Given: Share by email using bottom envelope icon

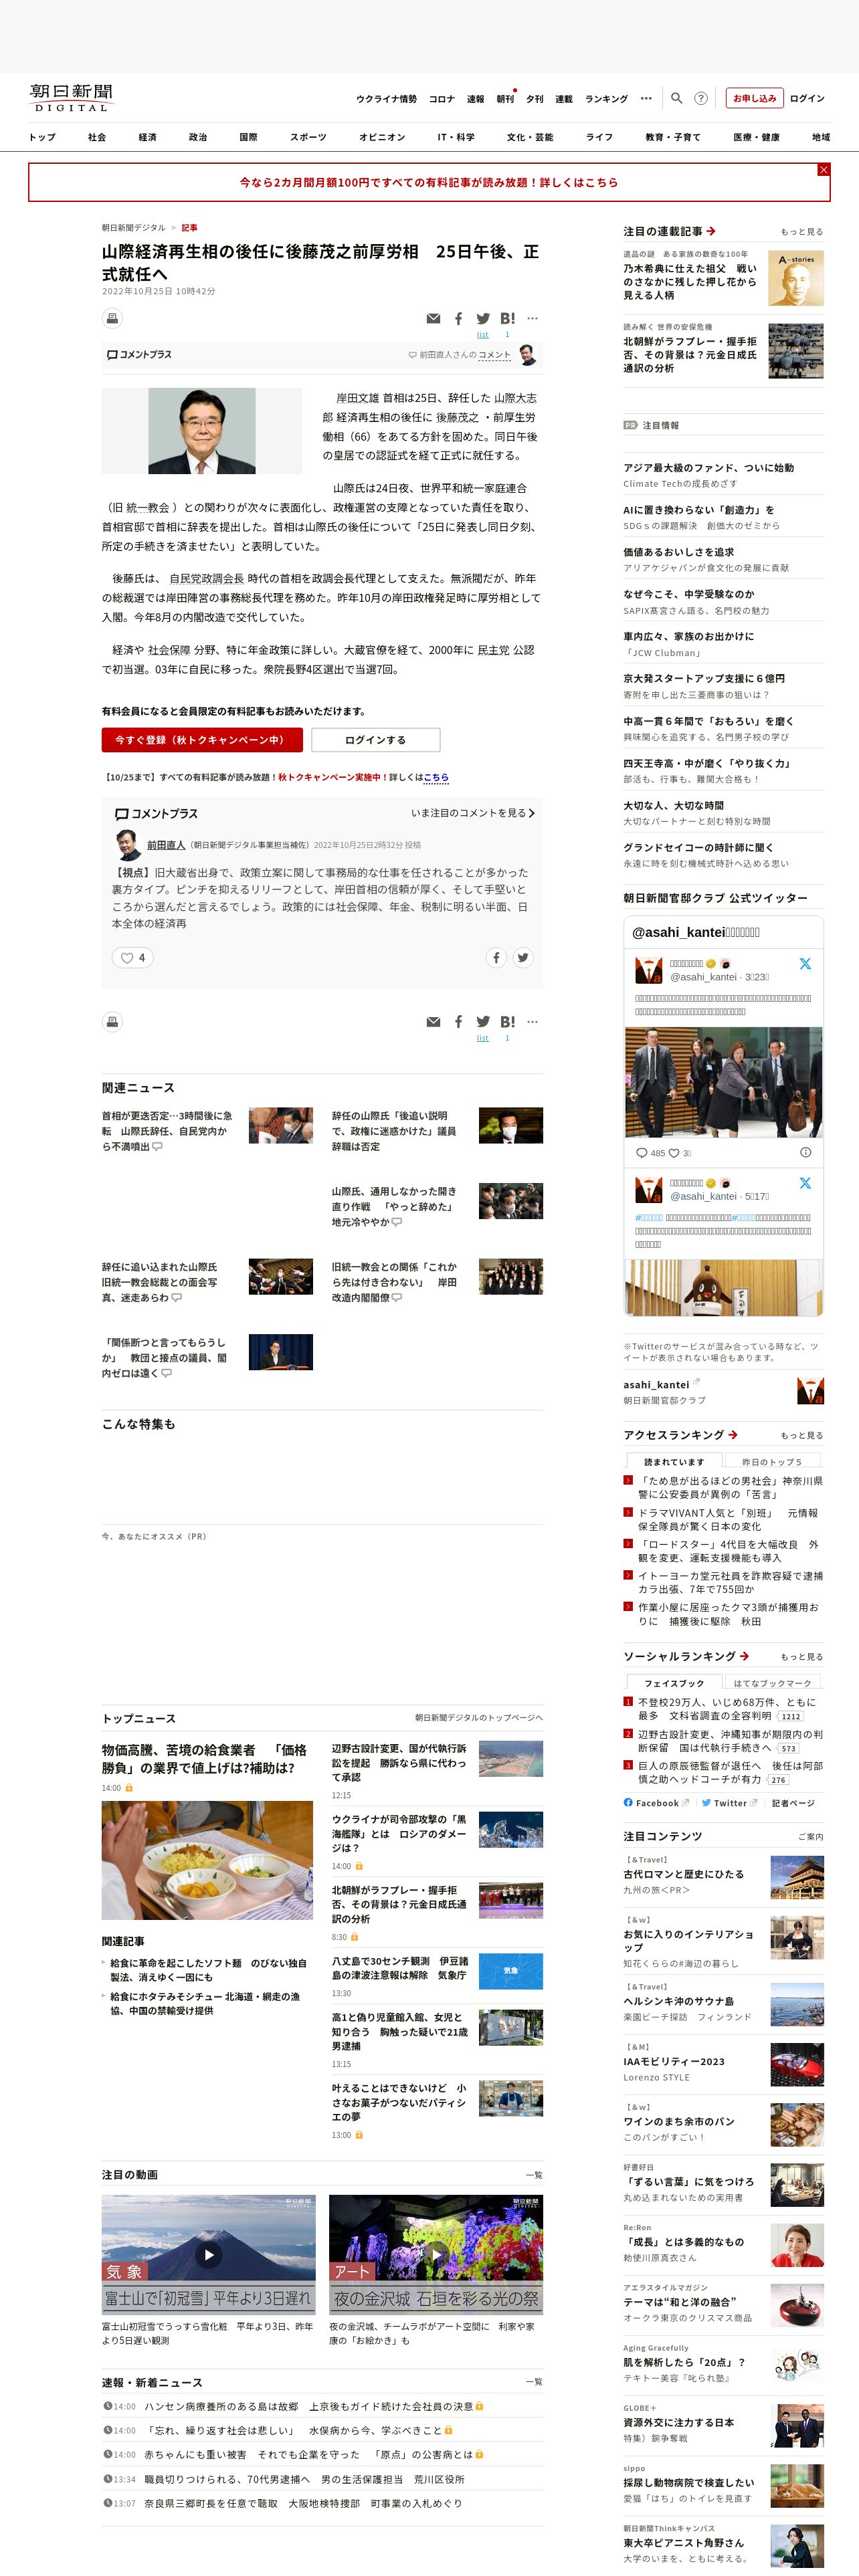Looking at the screenshot, I should [x=433, y=1021].
